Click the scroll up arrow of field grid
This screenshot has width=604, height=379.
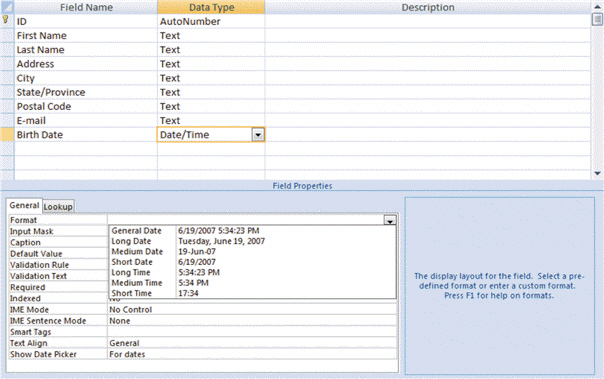coord(597,7)
